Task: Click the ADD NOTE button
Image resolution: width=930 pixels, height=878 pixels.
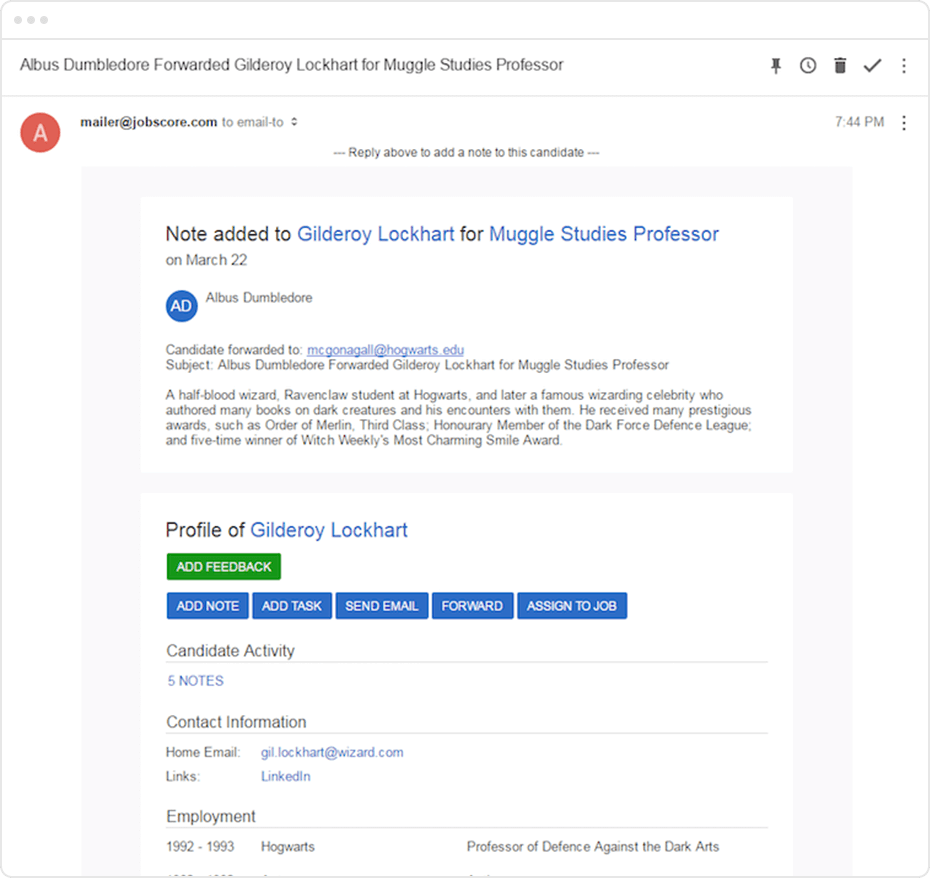Action: (208, 606)
